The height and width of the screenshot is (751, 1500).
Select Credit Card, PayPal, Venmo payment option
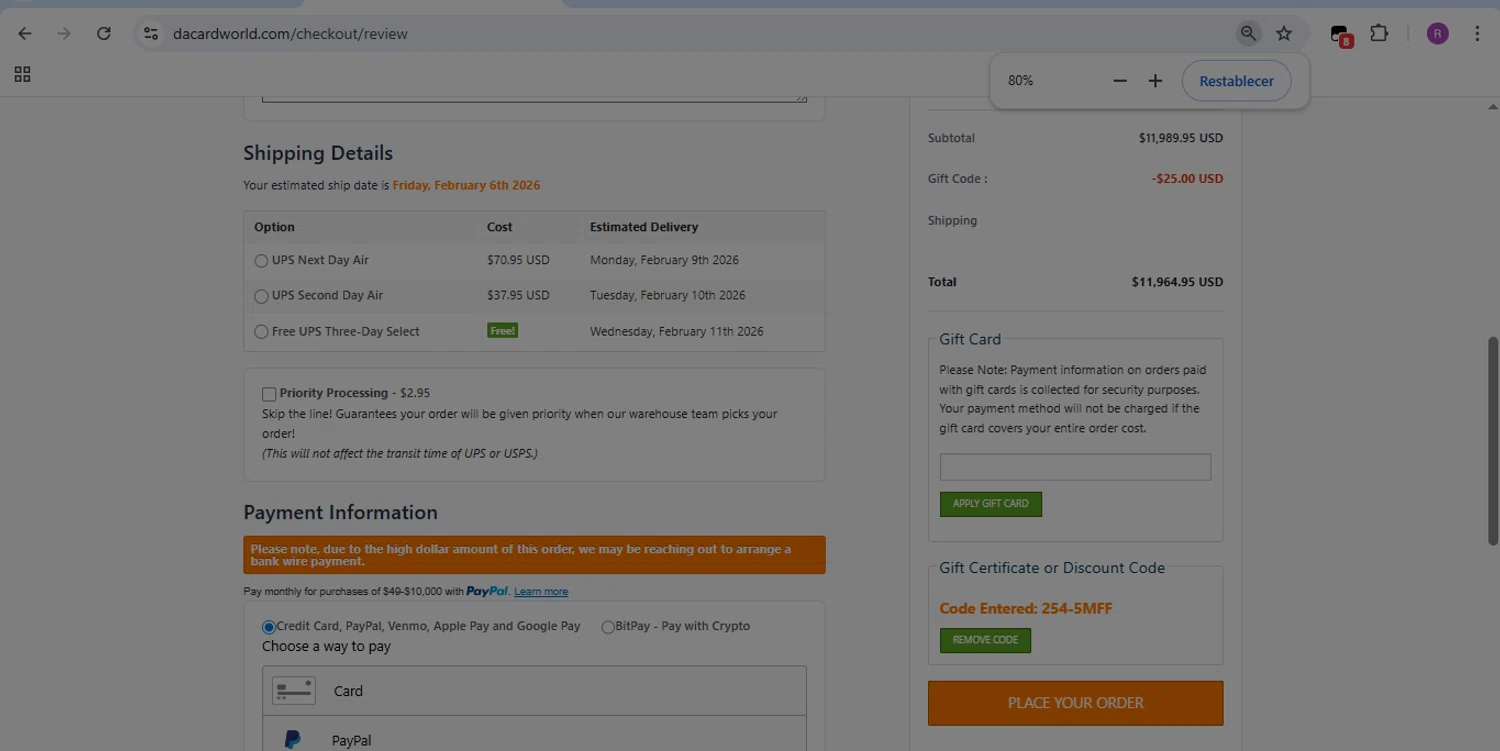pyautogui.click(x=269, y=627)
